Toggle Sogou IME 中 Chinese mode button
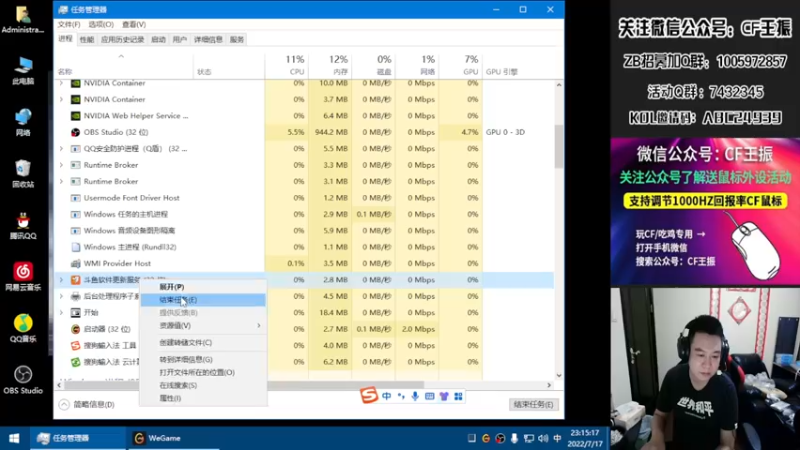Image resolution: width=800 pixels, height=450 pixels. click(x=387, y=396)
